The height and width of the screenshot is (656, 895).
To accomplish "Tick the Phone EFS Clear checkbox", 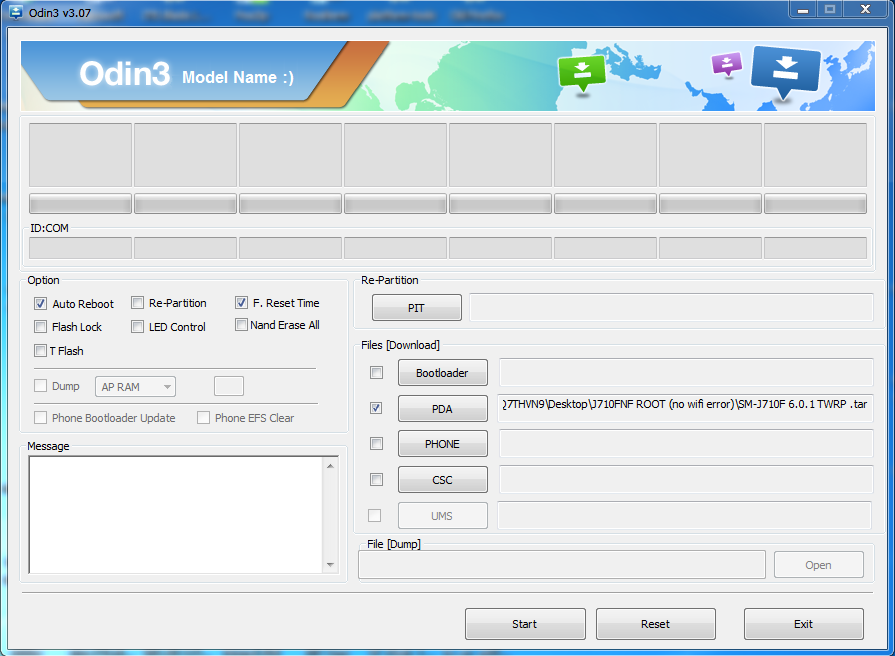I will [x=203, y=418].
